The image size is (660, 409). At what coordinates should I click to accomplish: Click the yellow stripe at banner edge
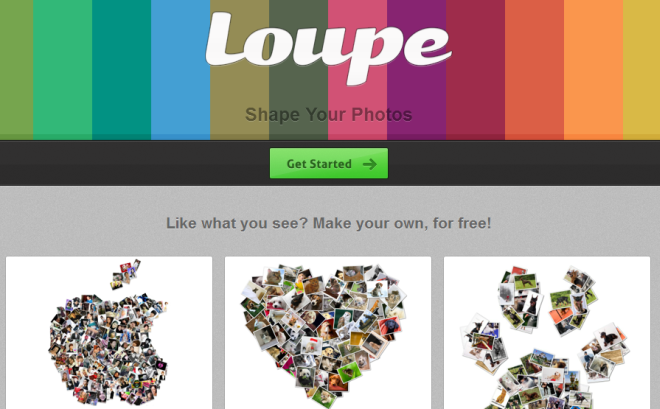(641, 69)
